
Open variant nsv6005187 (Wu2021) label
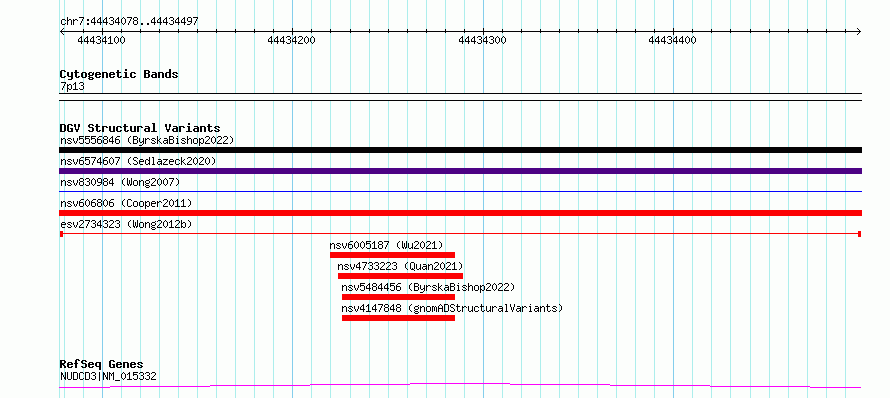tap(386, 245)
